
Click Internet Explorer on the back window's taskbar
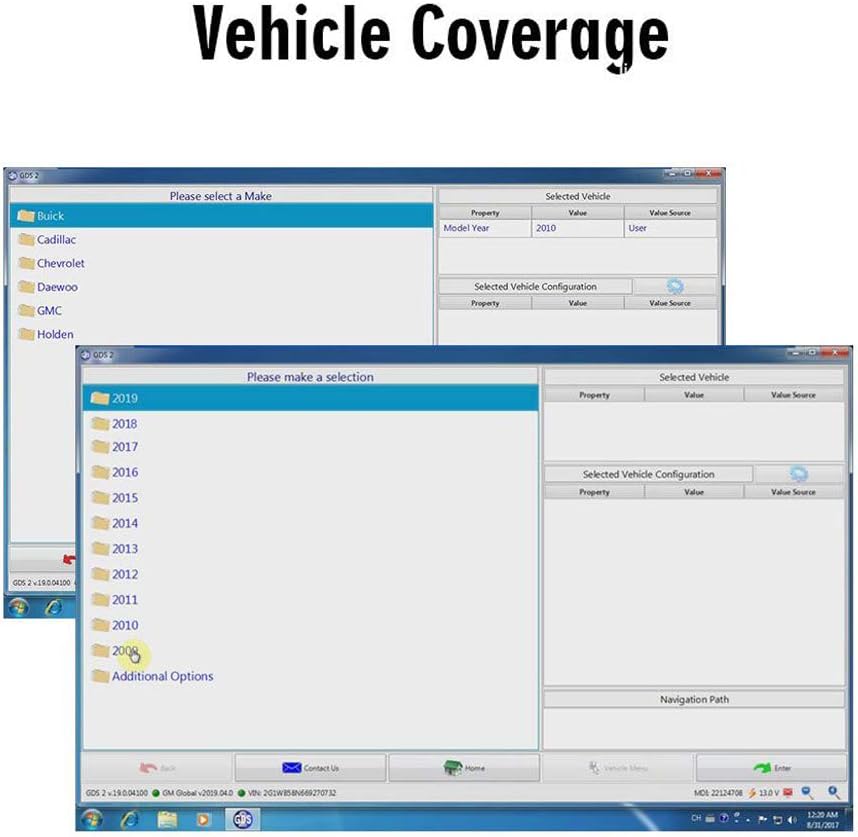tap(54, 606)
